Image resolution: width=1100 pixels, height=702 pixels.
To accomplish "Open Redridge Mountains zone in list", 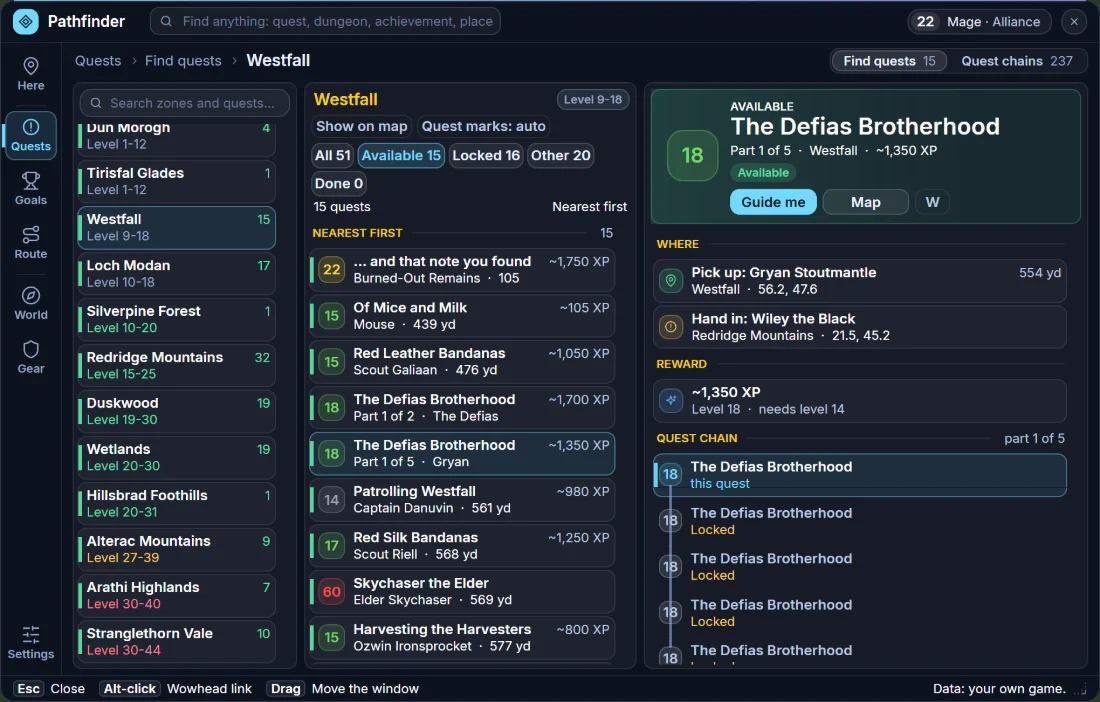I will click(x=177, y=365).
